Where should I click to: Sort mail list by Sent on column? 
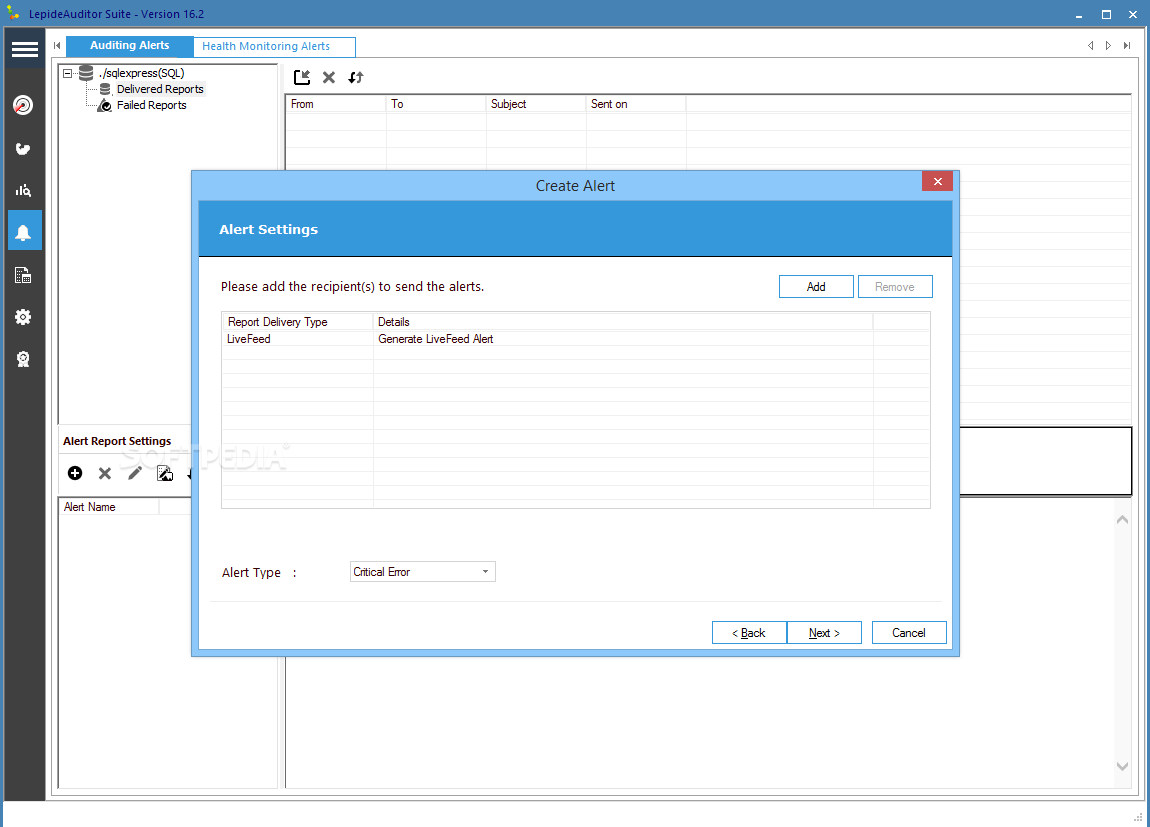(x=636, y=104)
